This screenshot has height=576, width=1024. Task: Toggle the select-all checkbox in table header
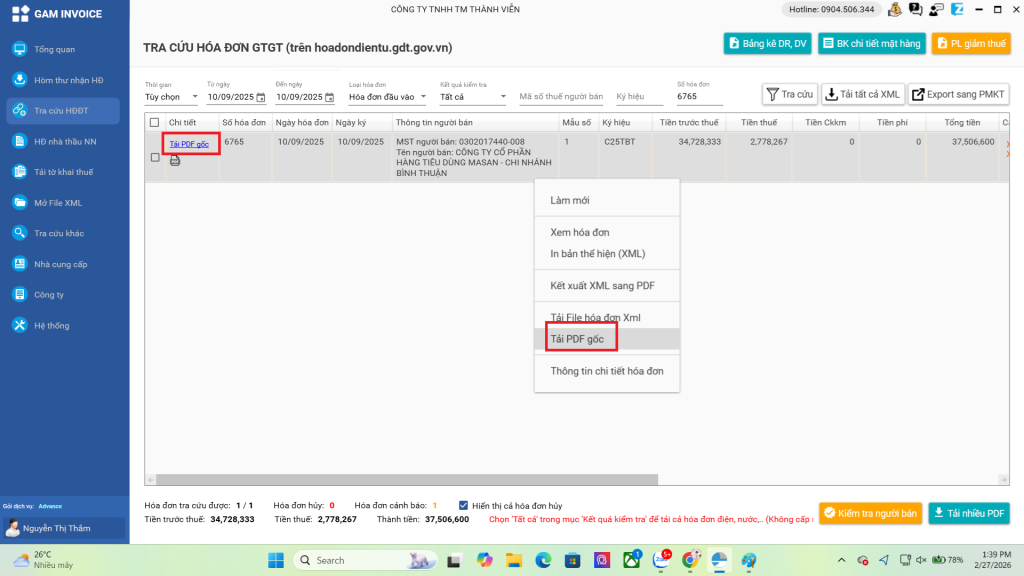click(154, 123)
